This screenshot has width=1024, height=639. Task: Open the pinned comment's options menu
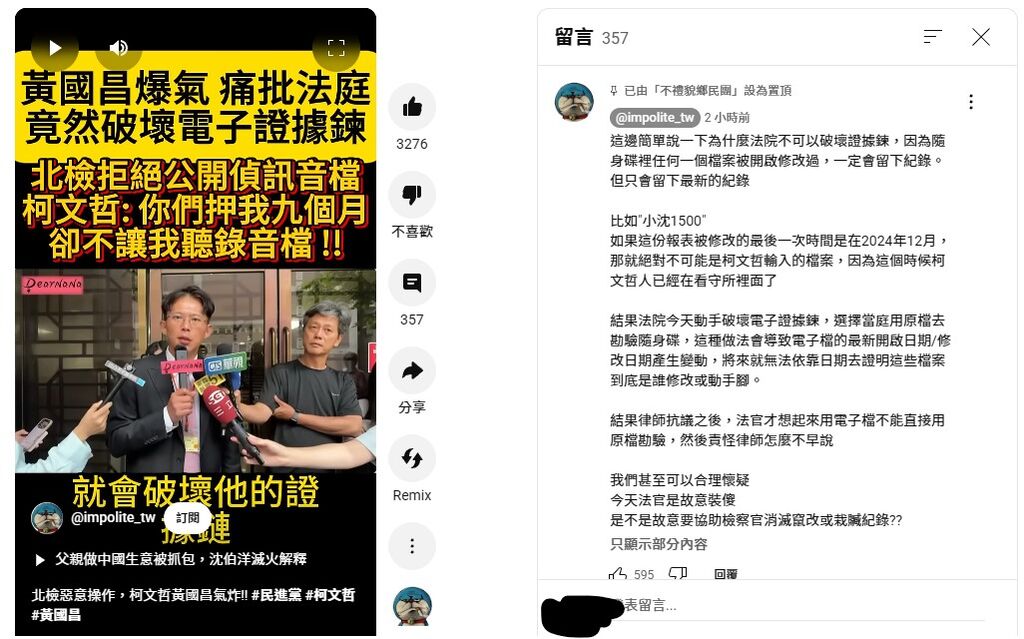971,102
